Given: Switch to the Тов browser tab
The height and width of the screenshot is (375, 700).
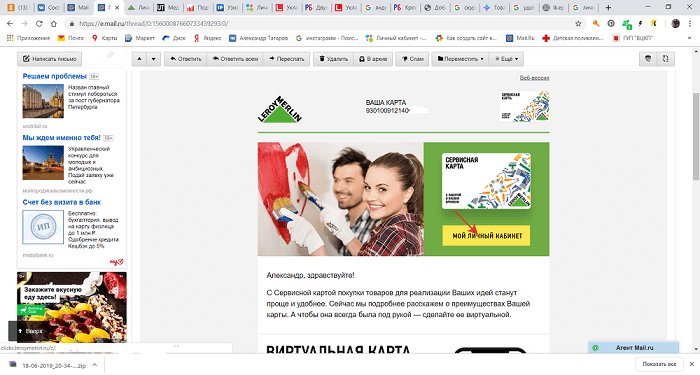Looking at the screenshot, I should coord(494,7).
